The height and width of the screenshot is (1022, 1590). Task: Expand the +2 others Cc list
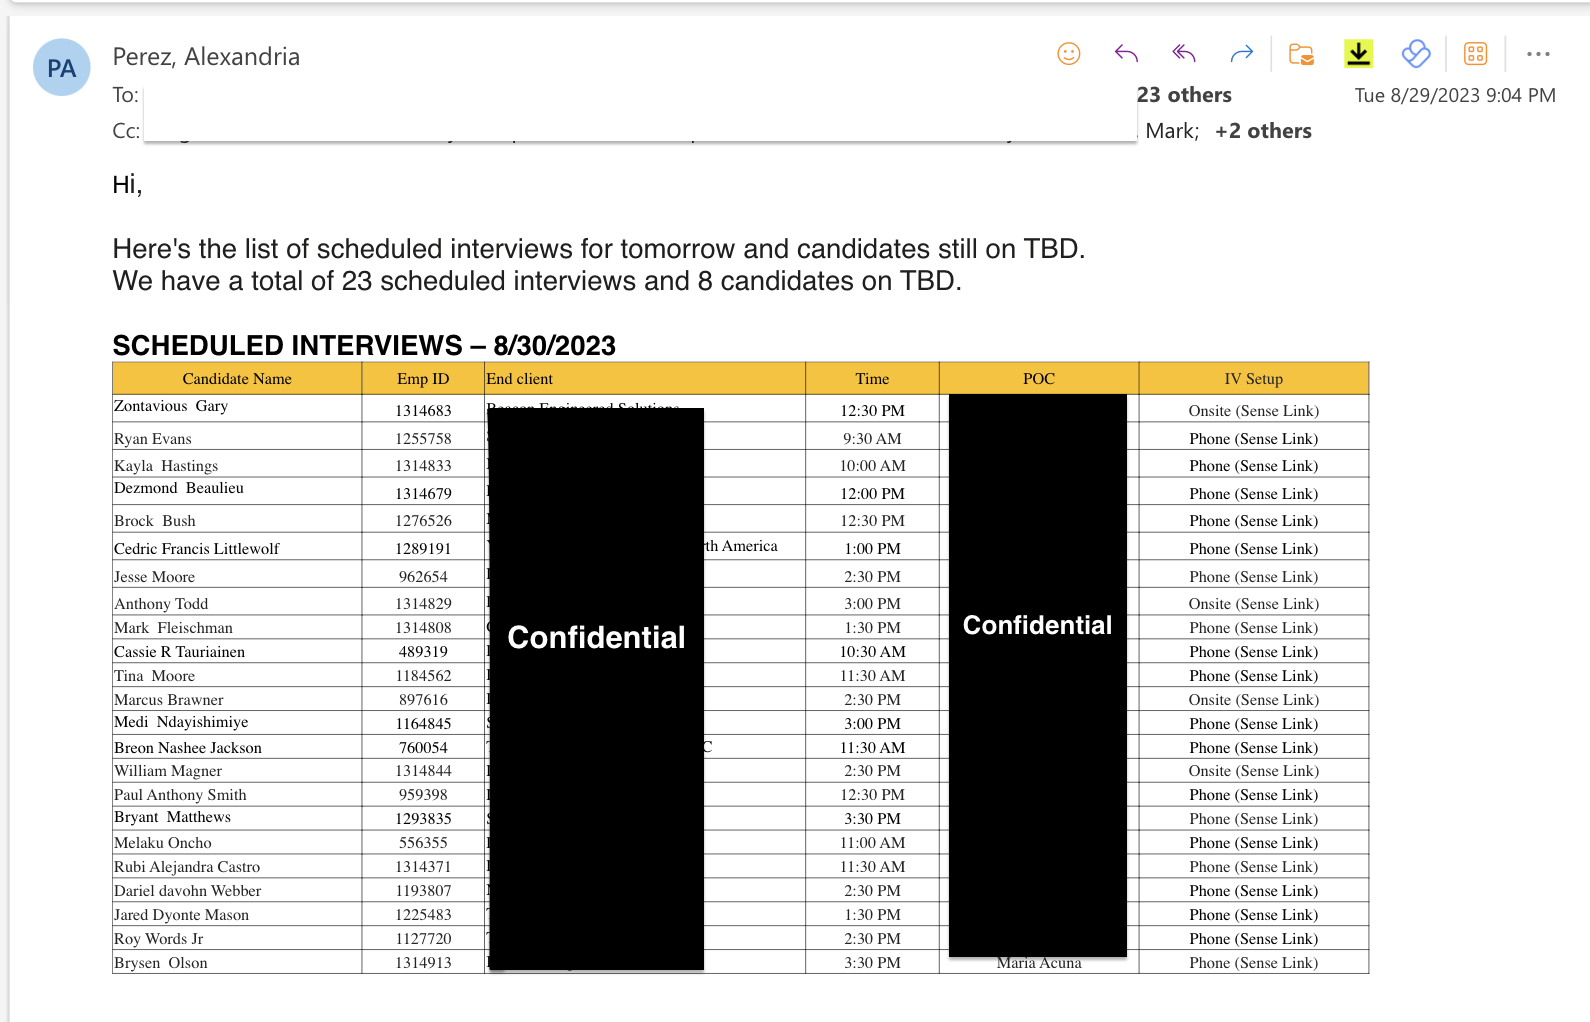[x=1263, y=131]
